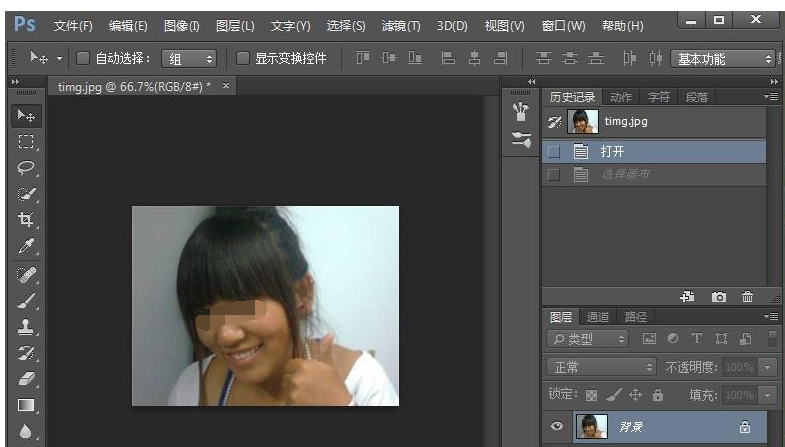This screenshot has height=447, width=785.
Task: Toggle lock image pixels brush icon
Action: 613,395
